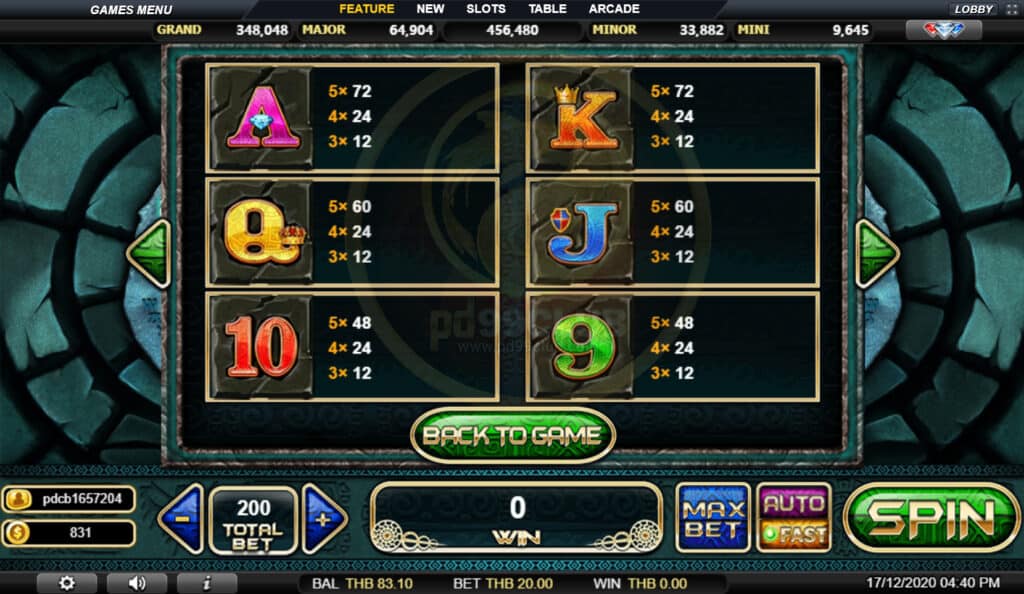Select the pink A symbol tile
The width and height of the screenshot is (1024, 594).
click(x=263, y=118)
